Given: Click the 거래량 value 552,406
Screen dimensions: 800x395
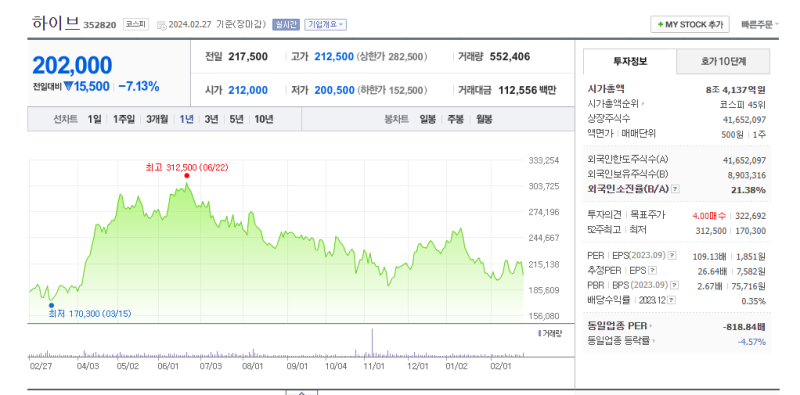Looking at the screenshot, I should 510,57.
